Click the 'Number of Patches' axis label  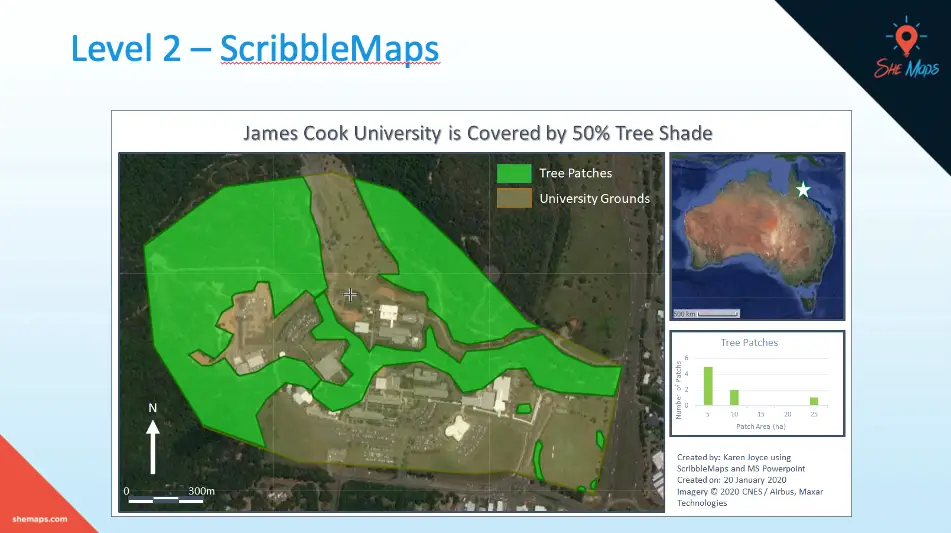pyautogui.click(x=679, y=390)
